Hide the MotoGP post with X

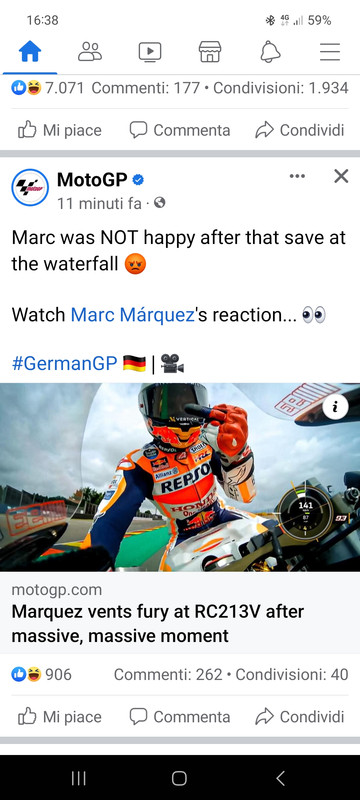coord(341,177)
